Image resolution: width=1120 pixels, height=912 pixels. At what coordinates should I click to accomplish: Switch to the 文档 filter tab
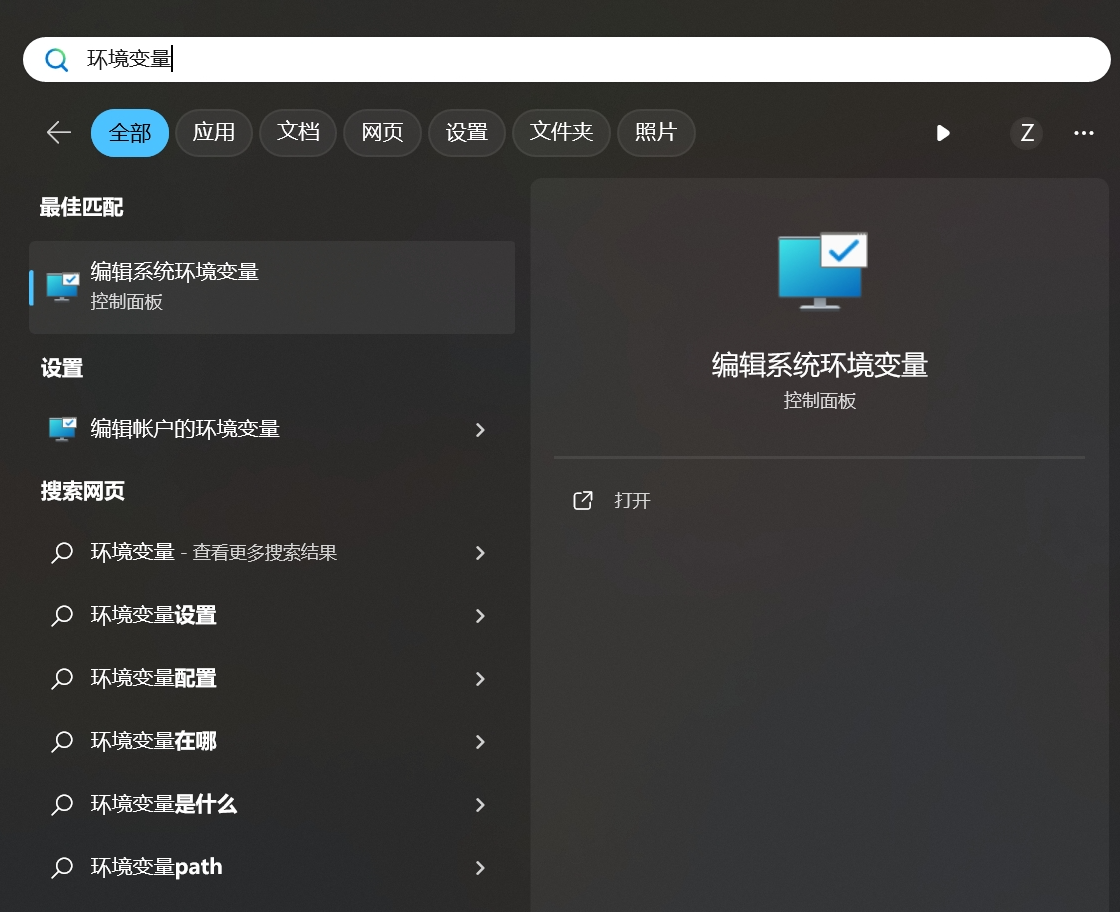pyautogui.click(x=298, y=133)
